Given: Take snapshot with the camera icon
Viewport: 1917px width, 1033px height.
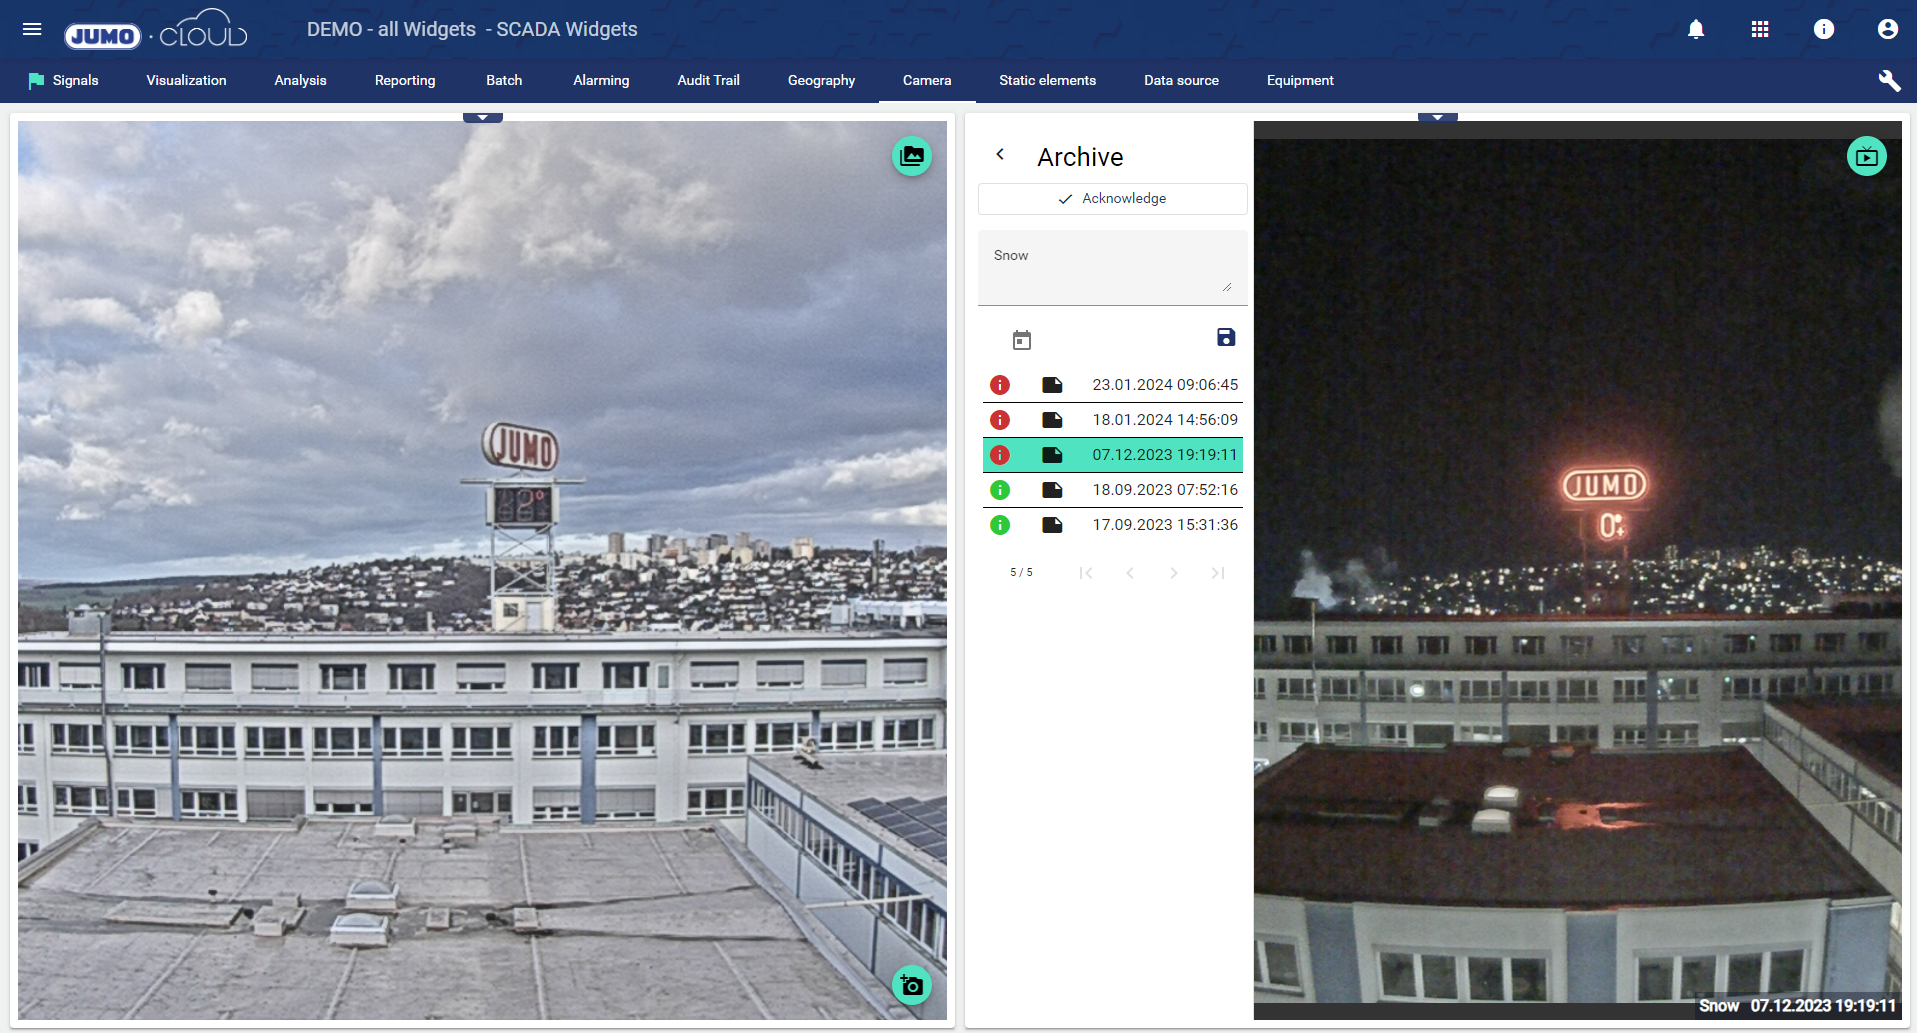Looking at the screenshot, I should (911, 986).
